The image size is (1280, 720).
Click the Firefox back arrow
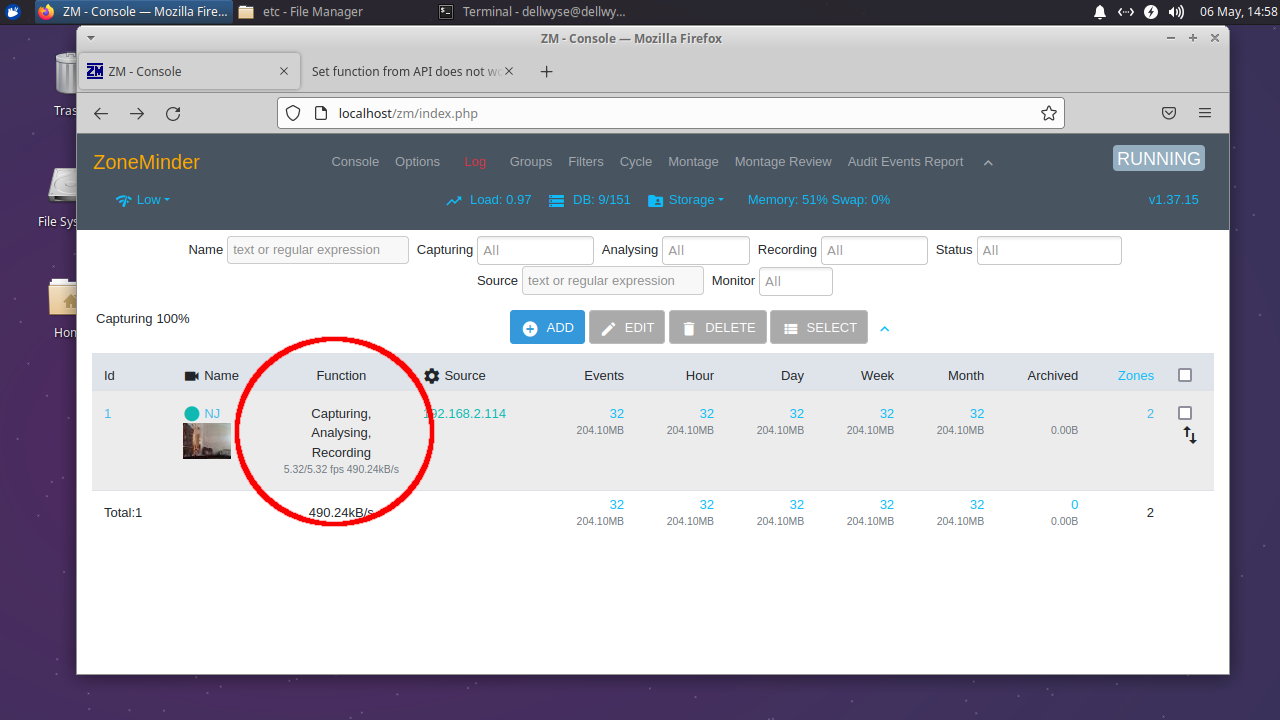101,114
